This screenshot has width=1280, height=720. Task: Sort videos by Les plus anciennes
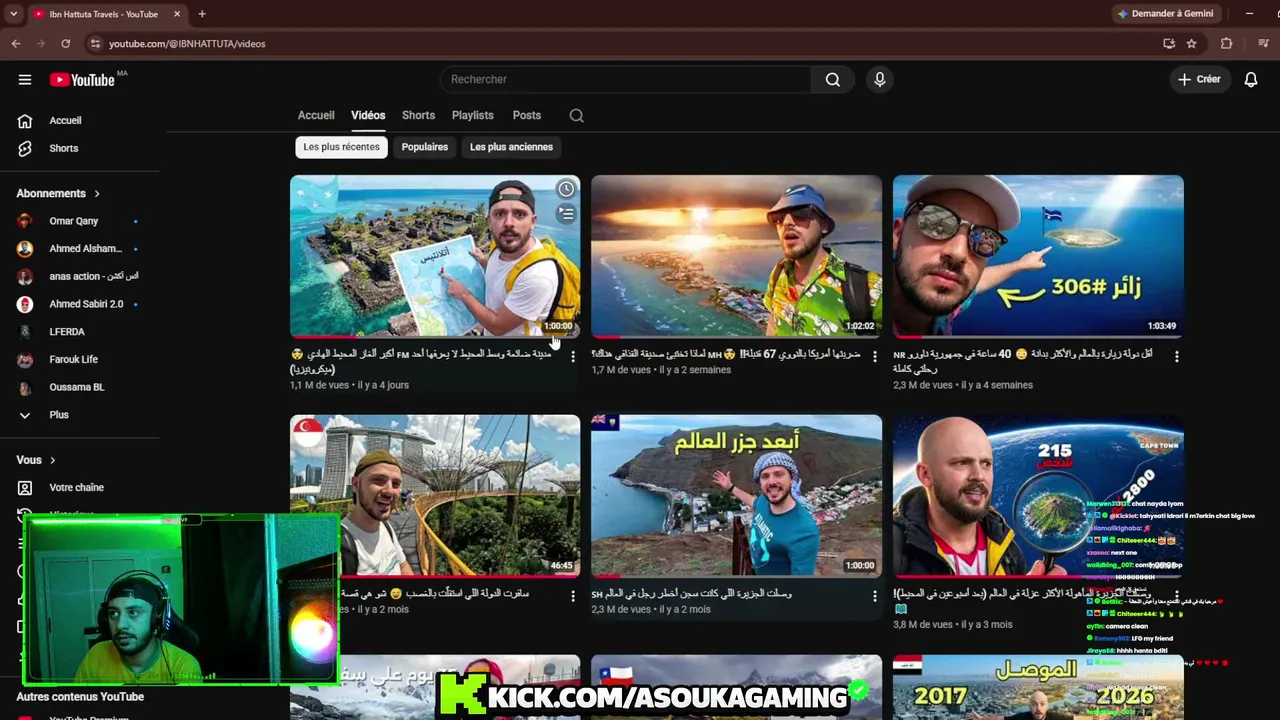(511, 147)
